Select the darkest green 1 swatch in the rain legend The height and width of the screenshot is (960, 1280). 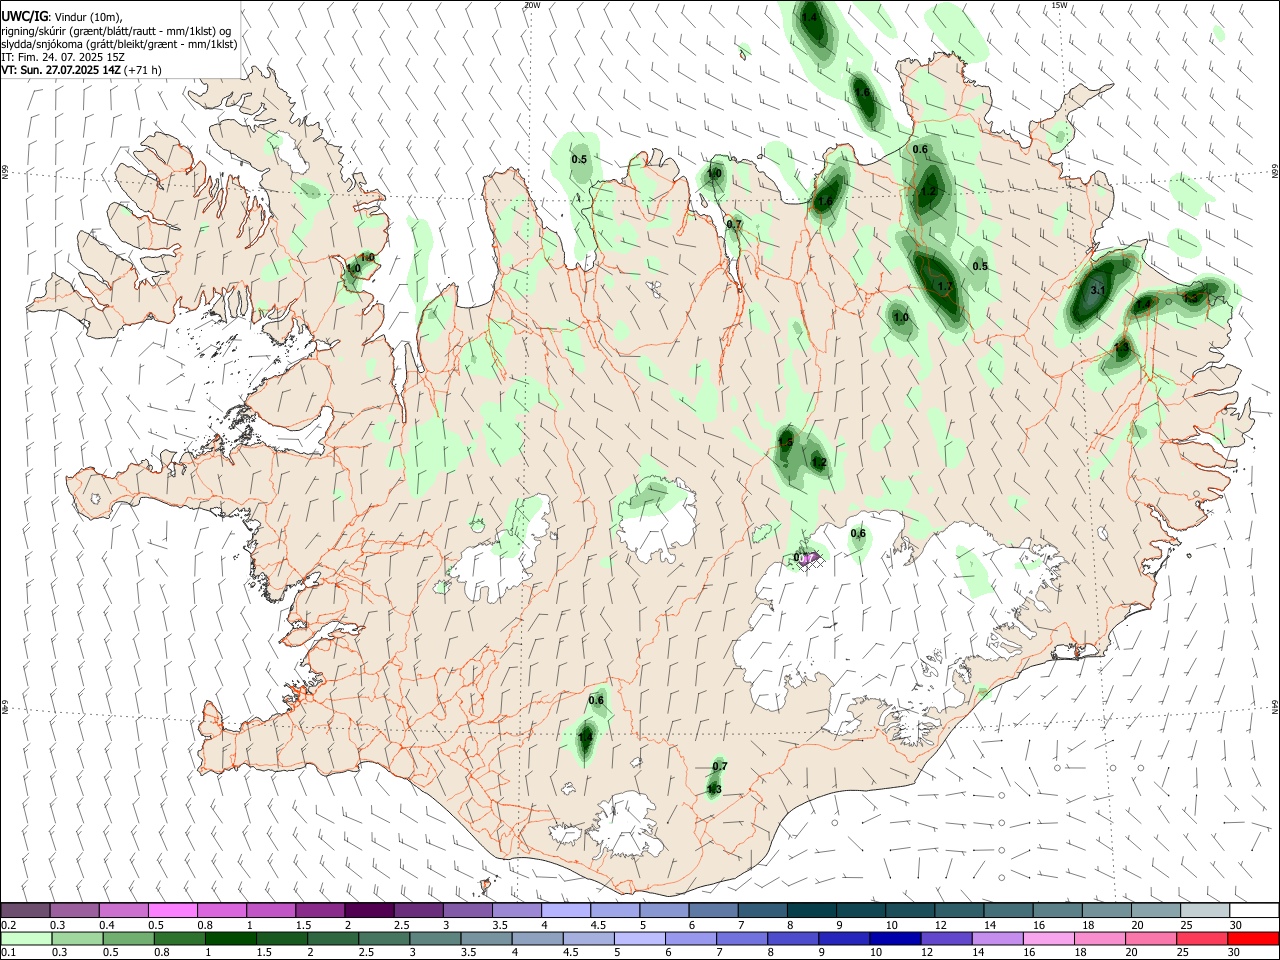point(230,938)
